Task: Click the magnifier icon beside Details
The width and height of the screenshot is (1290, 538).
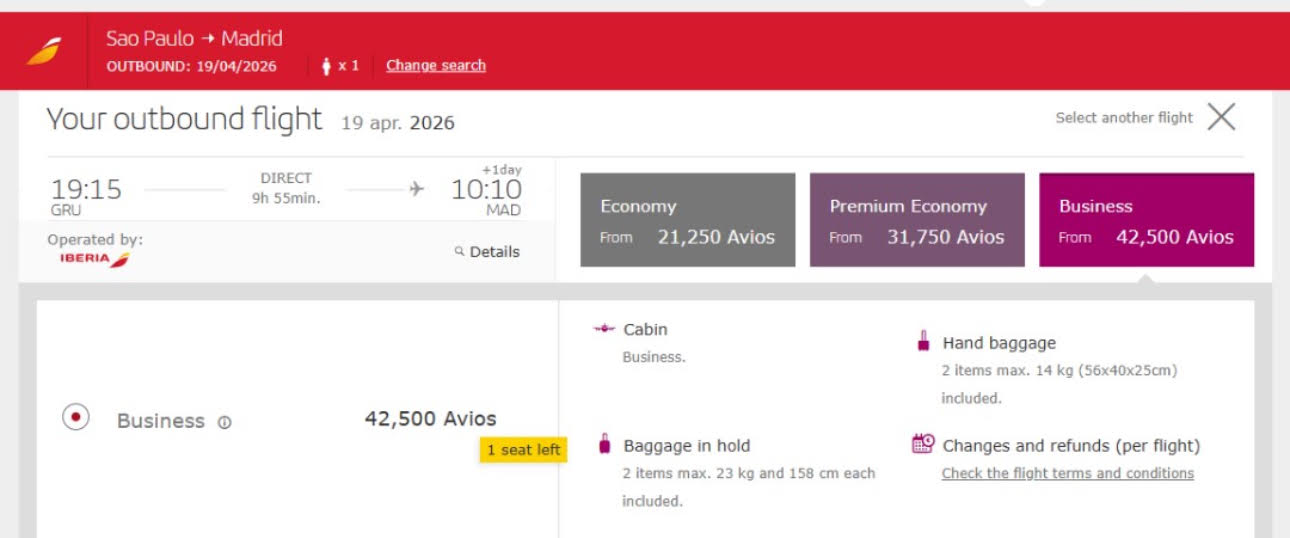Action: coord(460,251)
